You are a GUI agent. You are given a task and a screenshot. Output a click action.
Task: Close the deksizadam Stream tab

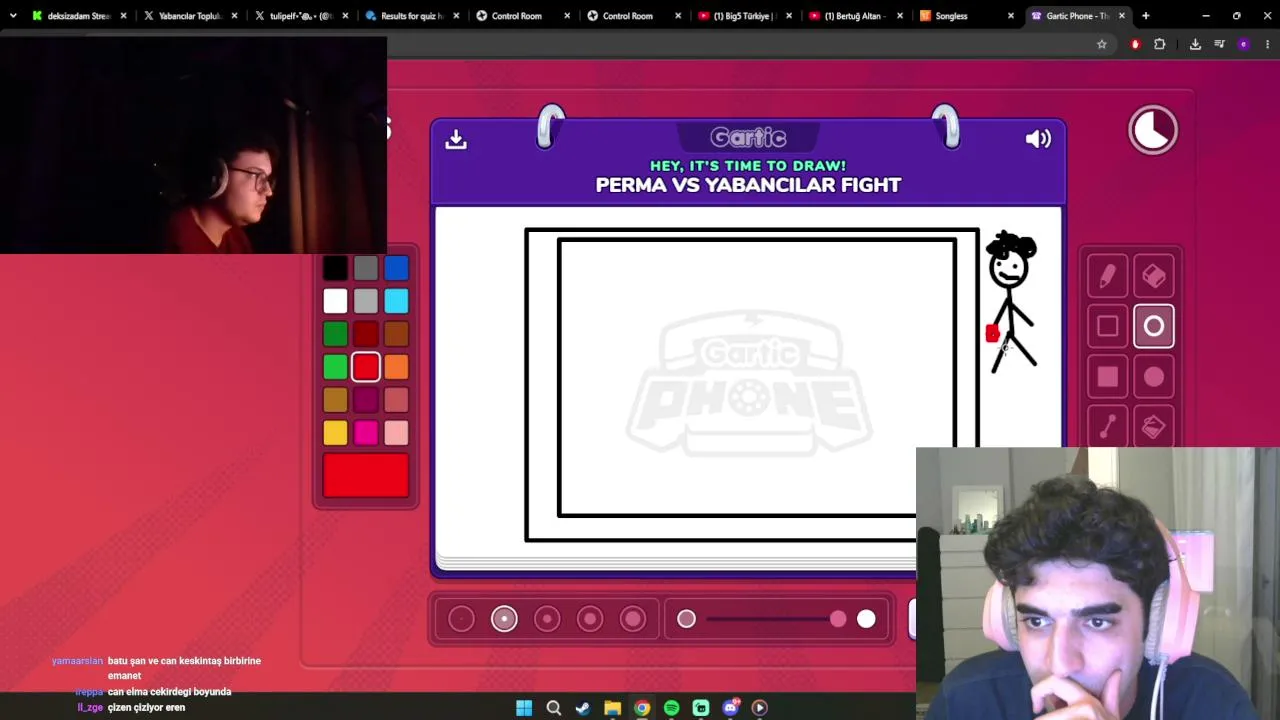123,16
